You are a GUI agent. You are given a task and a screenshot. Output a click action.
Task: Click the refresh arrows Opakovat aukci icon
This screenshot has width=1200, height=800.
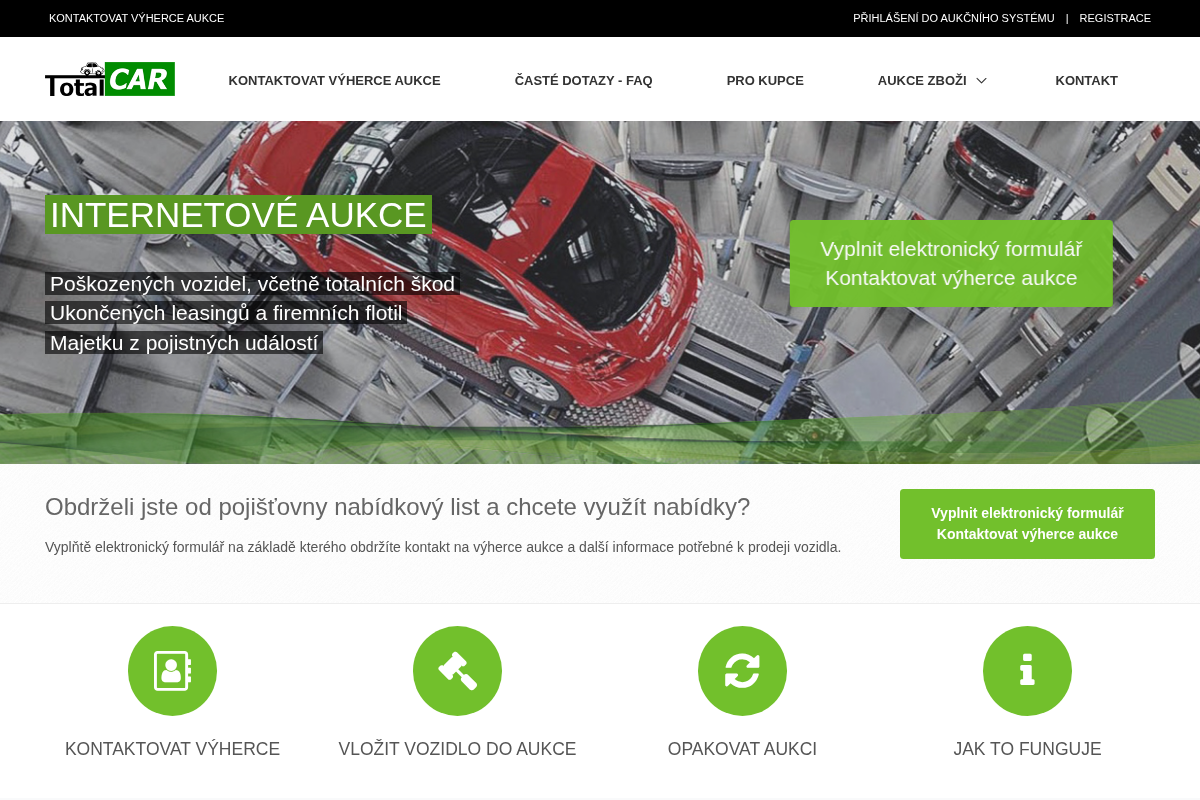click(x=742, y=671)
